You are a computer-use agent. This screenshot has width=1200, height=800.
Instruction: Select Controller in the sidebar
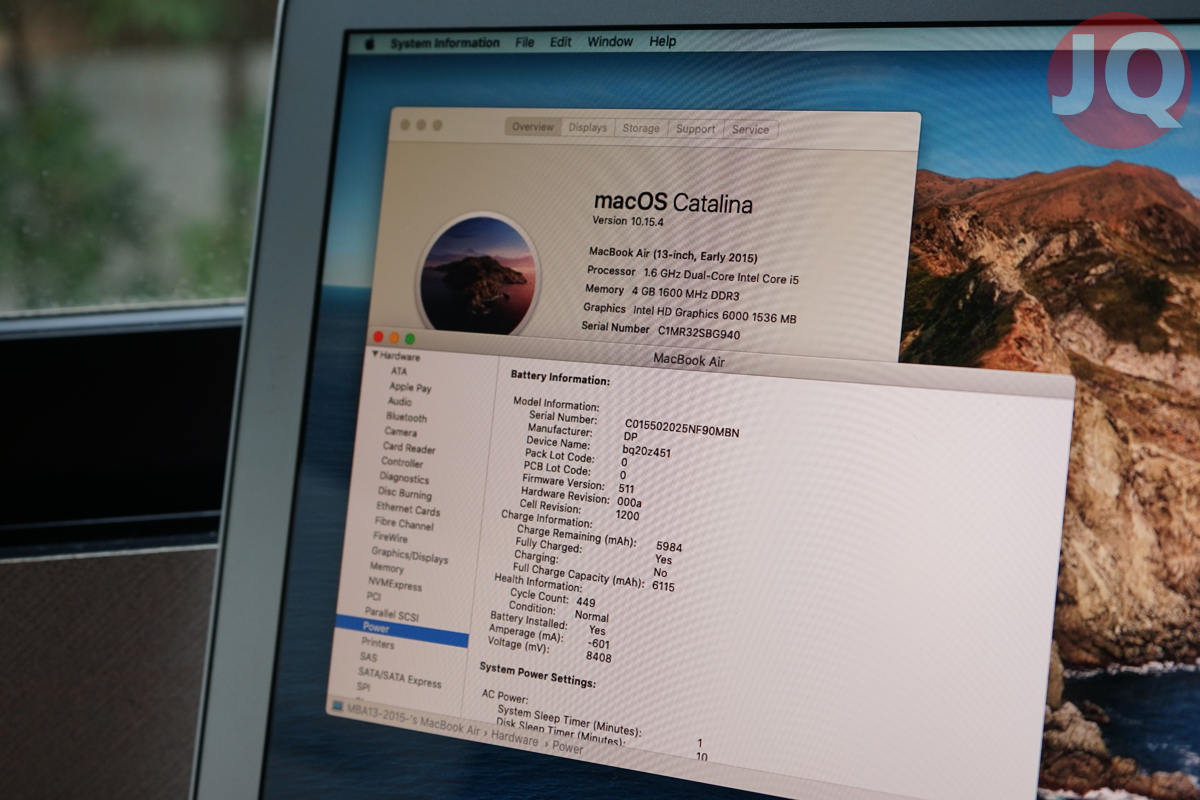pos(402,463)
